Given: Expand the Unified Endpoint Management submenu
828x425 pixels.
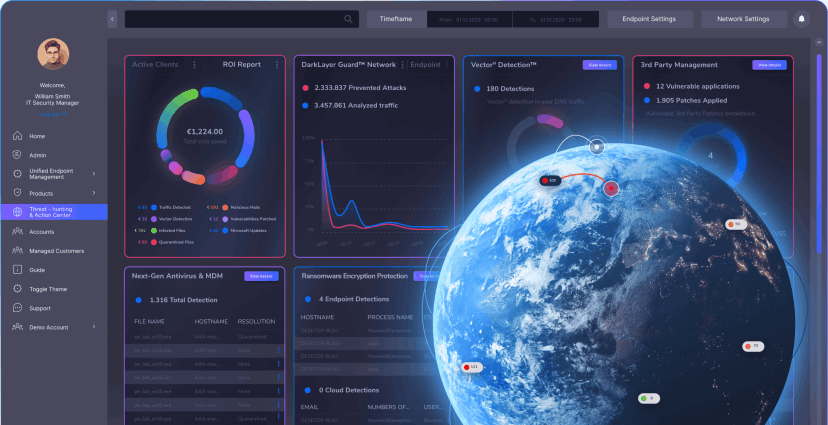Looking at the screenshot, I should tap(94, 174).
